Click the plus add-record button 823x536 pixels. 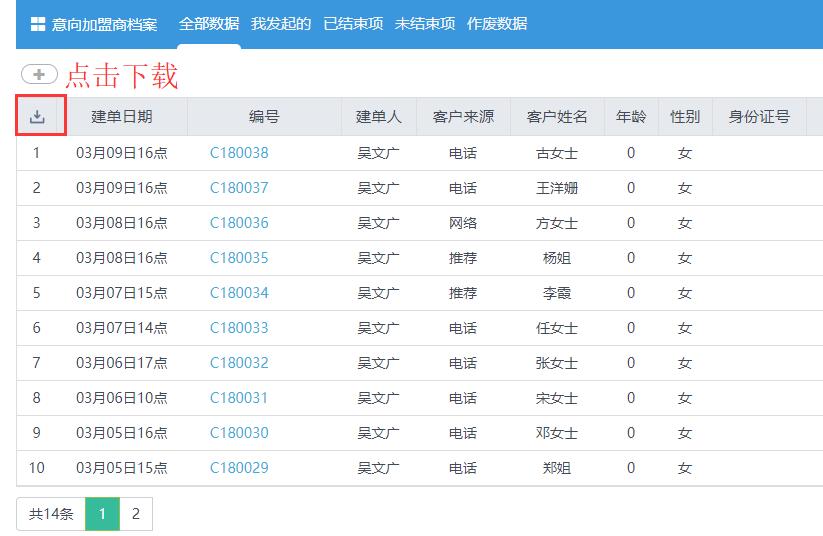(39, 74)
